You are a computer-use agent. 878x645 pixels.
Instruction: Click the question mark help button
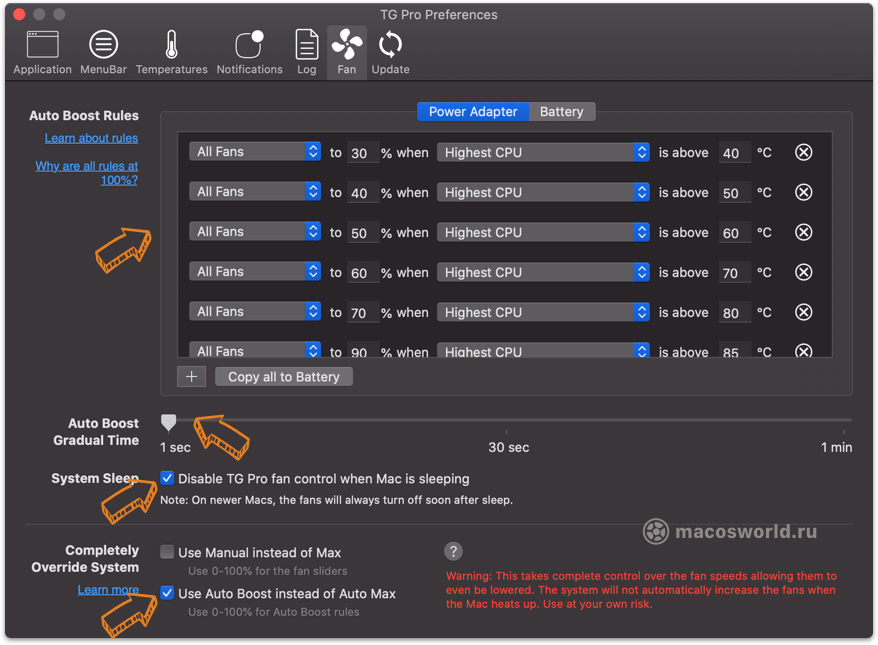pos(454,551)
